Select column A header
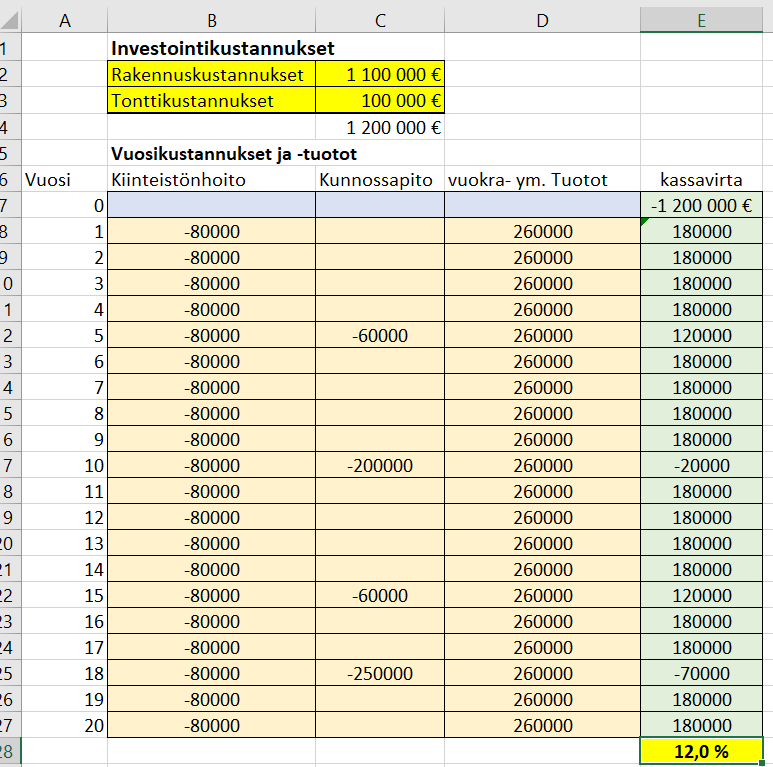This screenshot has width=773, height=767. [65, 21]
